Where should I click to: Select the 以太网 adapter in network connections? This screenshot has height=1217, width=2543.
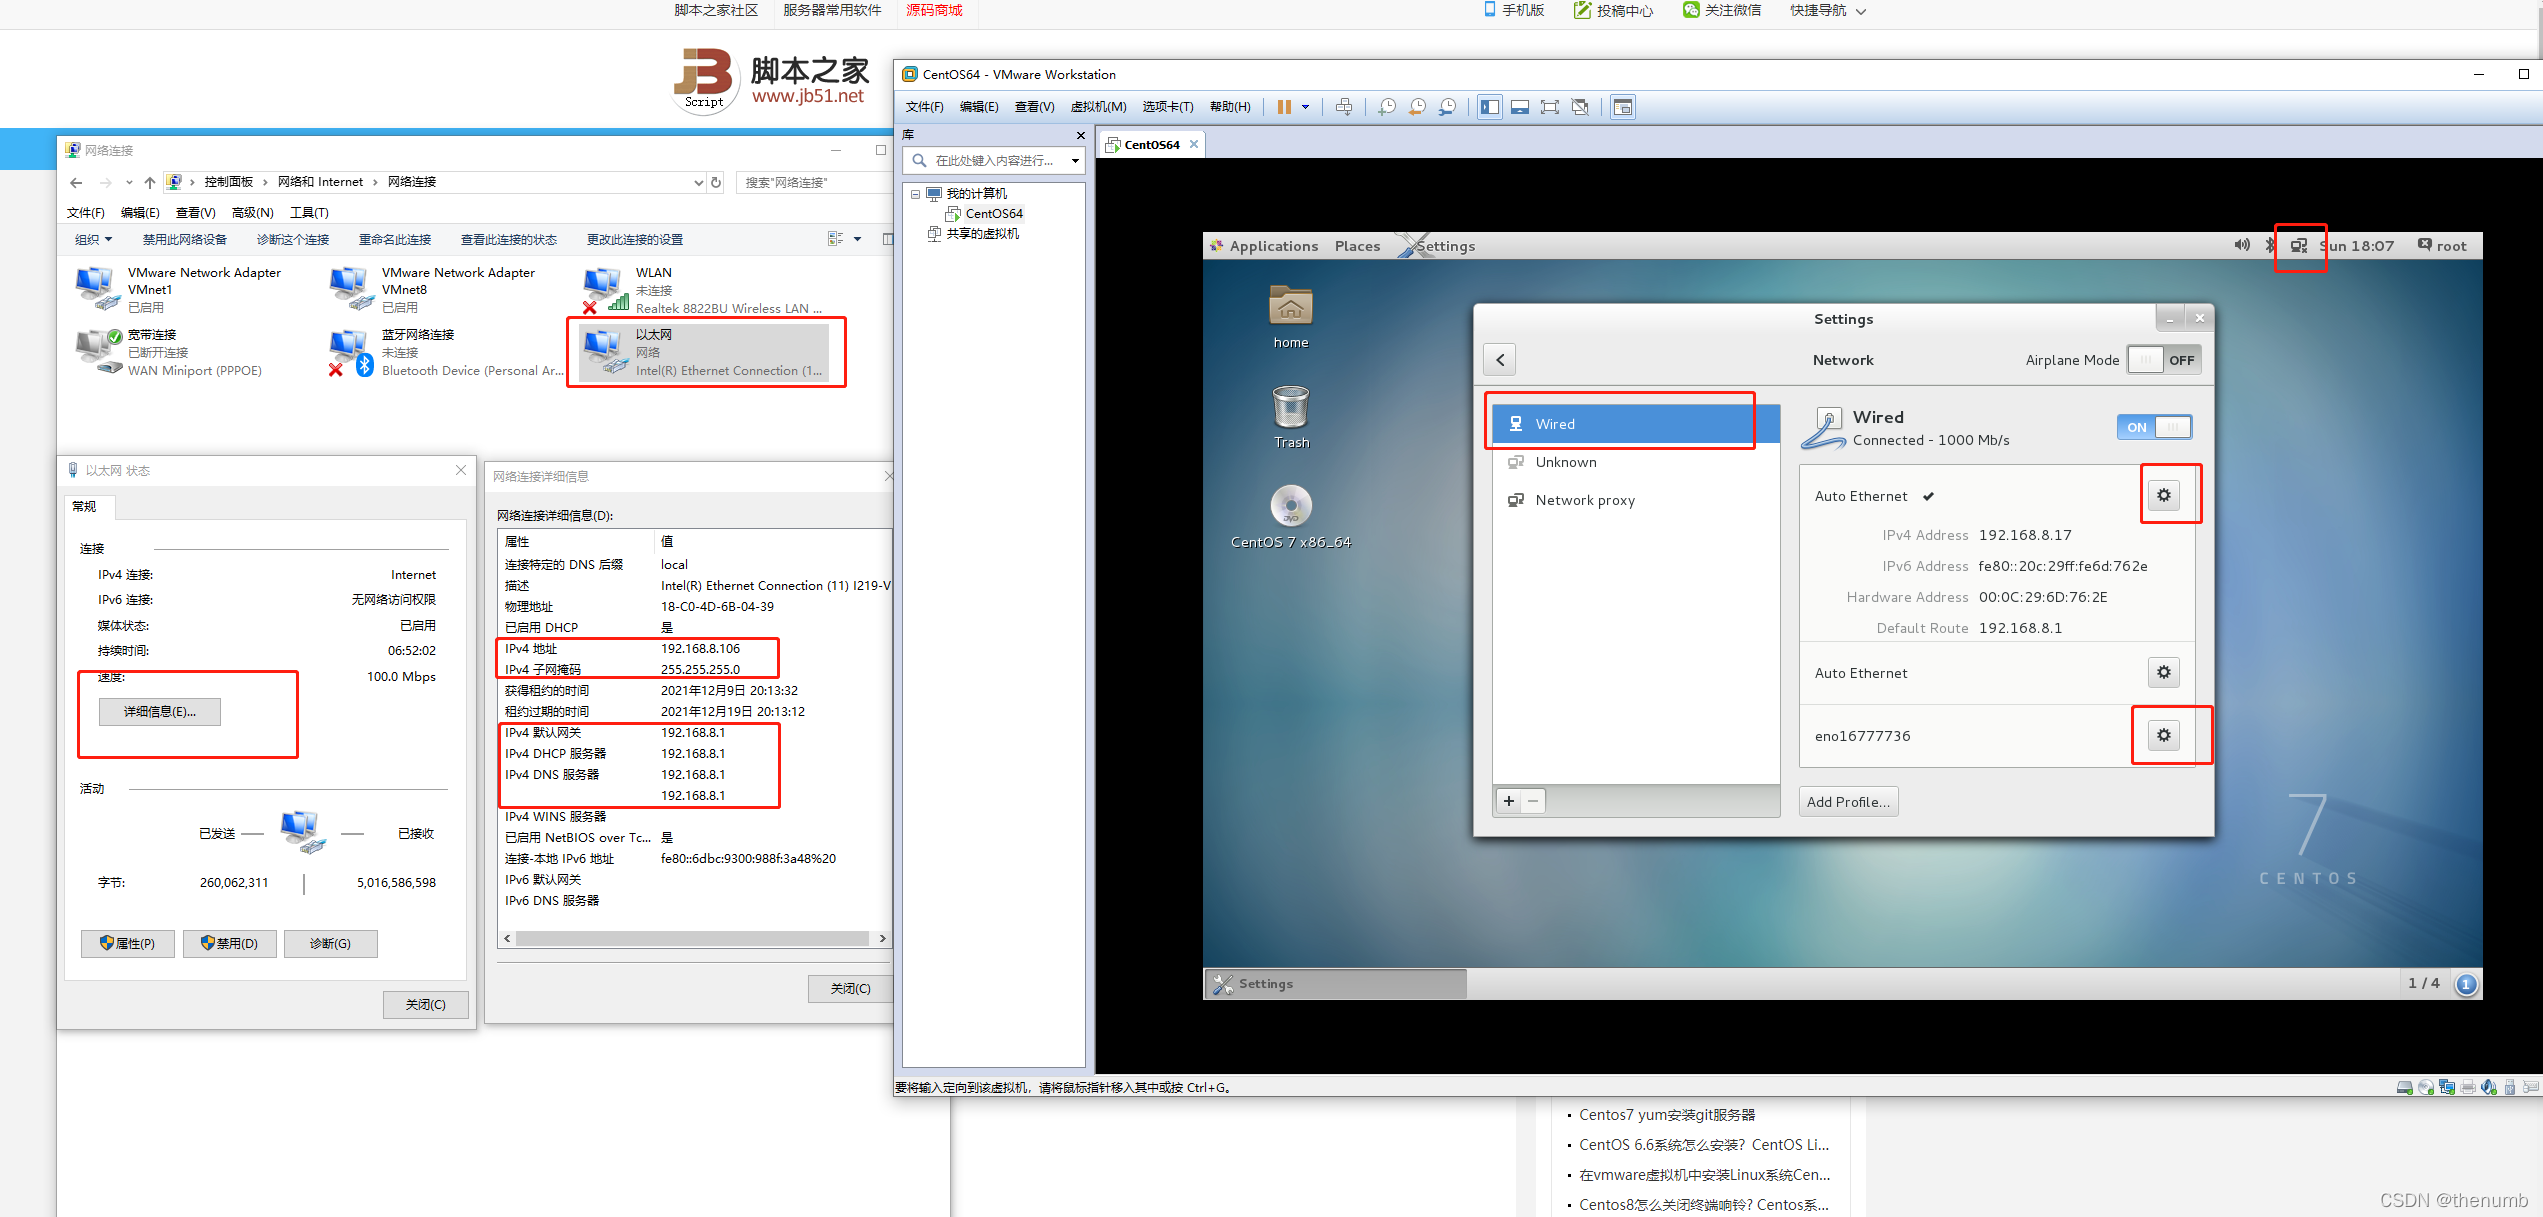[x=706, y=352]
